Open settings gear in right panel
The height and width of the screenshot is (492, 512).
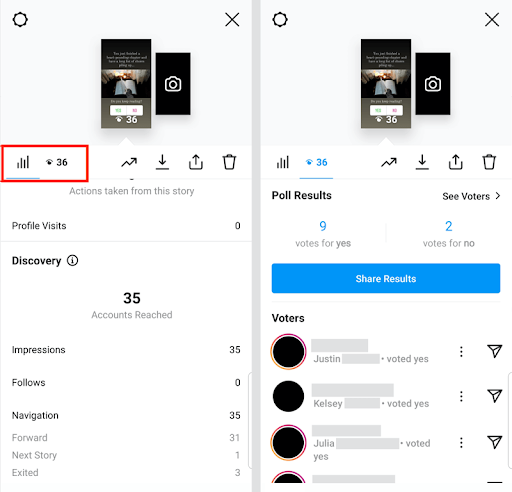[280, 20]
